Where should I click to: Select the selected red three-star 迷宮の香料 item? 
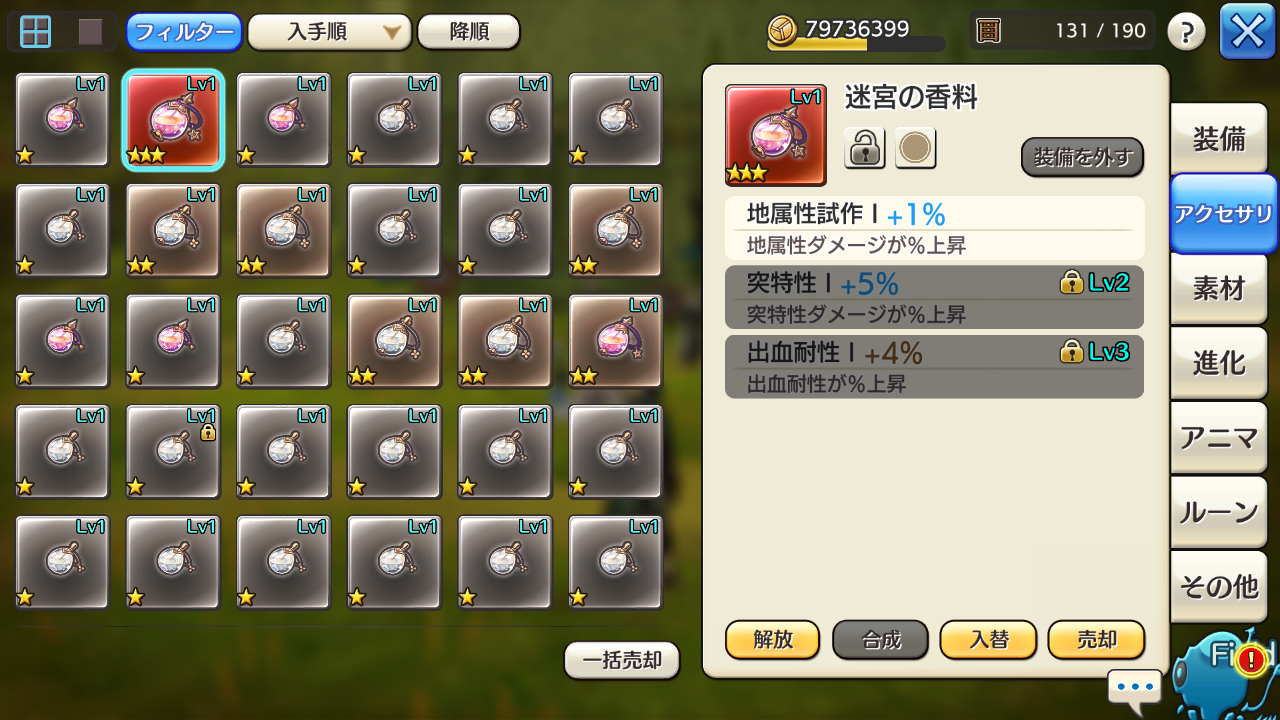click(x=173, y=120)
